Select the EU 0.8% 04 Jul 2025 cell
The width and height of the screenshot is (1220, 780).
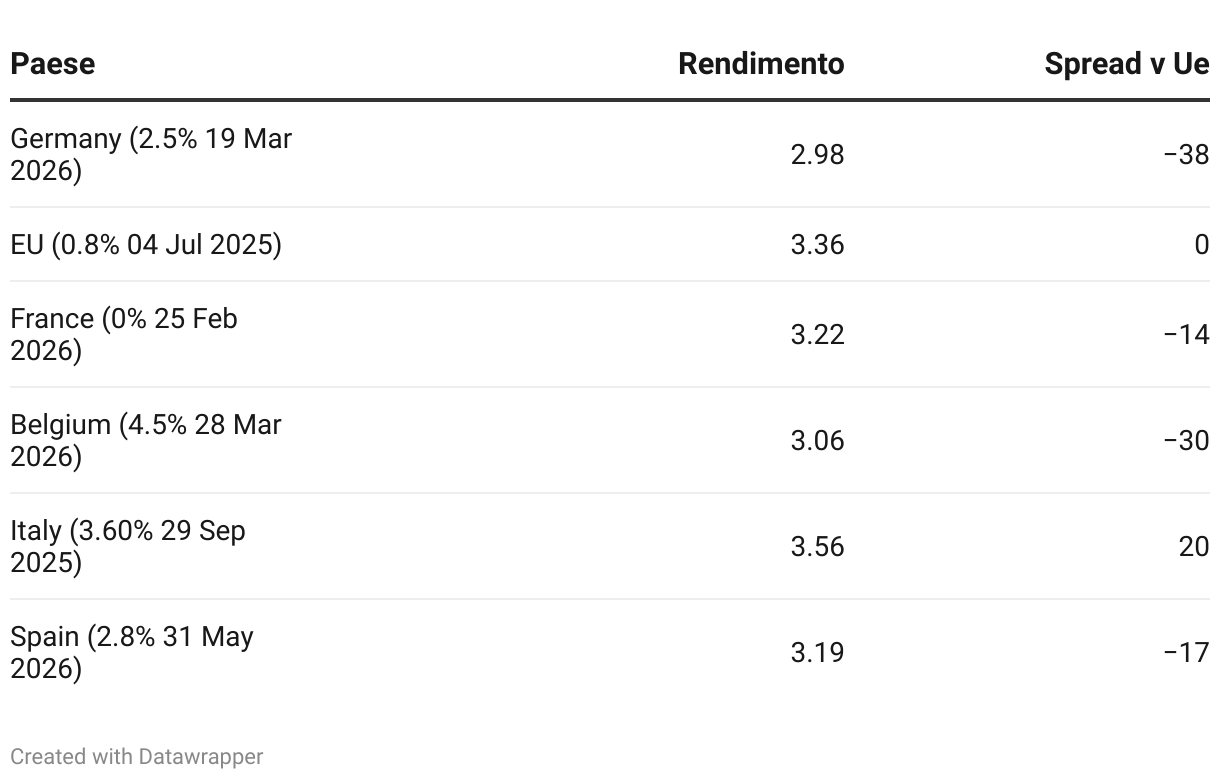pyautogui.click(x=146, y=244)
